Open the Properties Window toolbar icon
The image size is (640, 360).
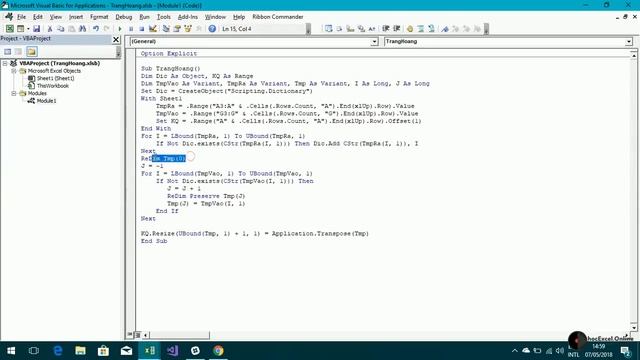[x=177, y=29]
